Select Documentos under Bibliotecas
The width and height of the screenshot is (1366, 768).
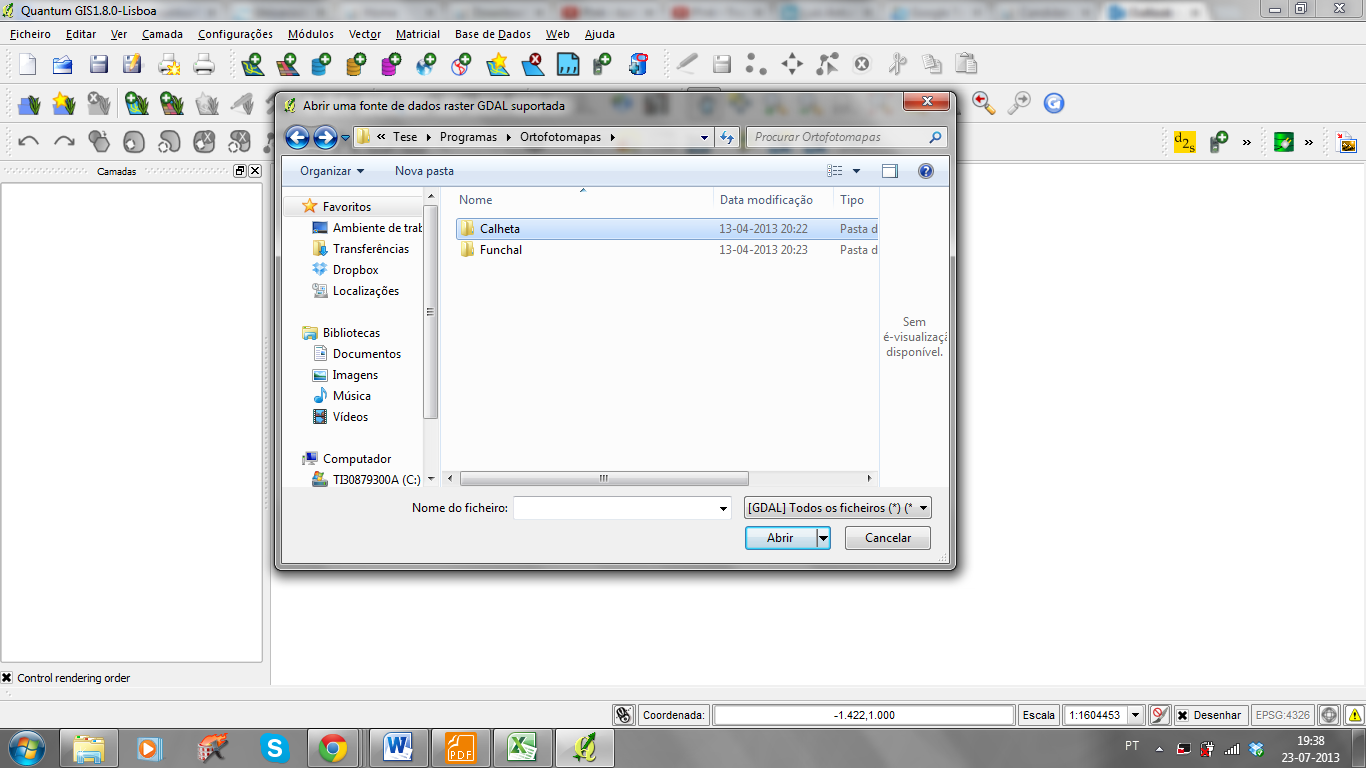(367, 354)
